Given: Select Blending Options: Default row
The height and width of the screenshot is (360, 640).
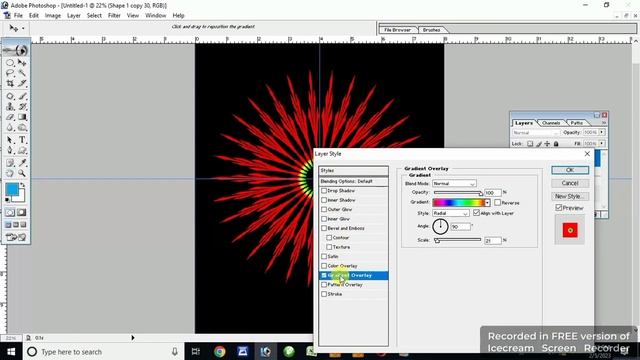Looking at the screenshot, I should (353, 181).
